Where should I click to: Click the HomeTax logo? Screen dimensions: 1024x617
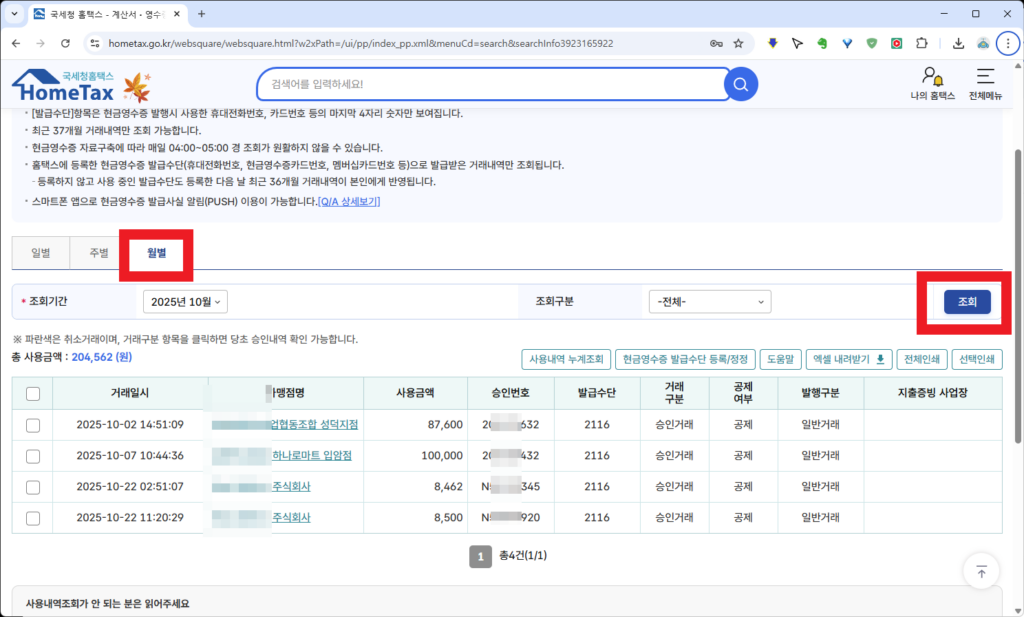click(x=64, y=87)
